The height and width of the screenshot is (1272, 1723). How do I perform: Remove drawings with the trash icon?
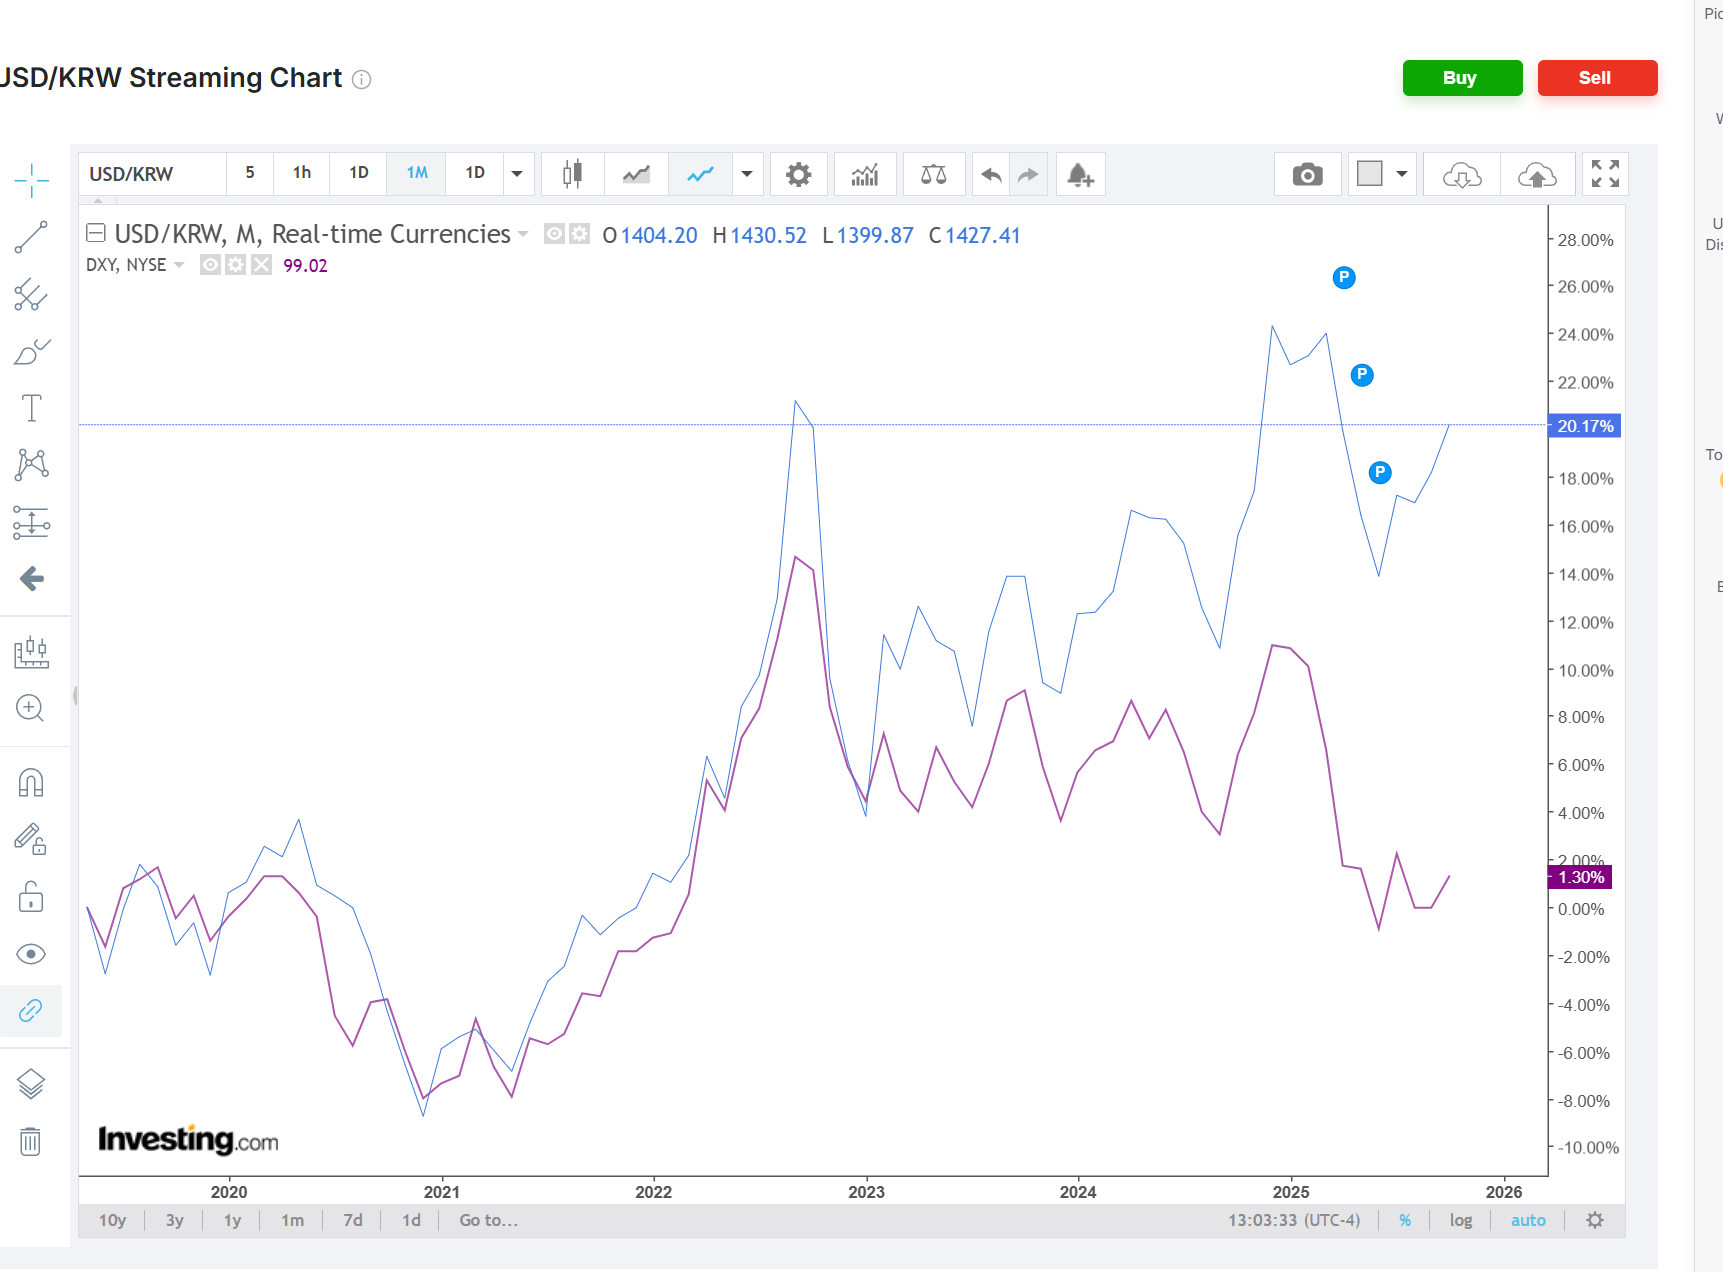point(31,1141)
